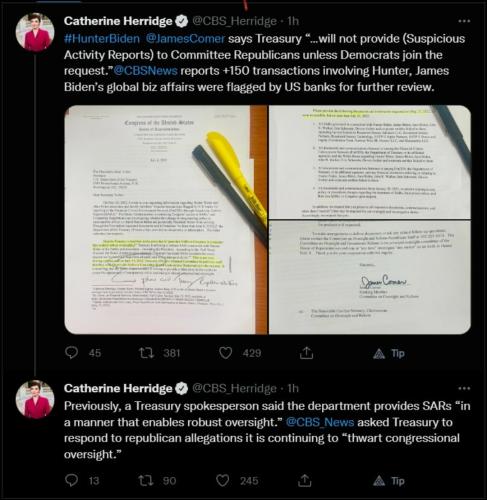Open the @JamesComer mention link
Viewport: 487px width, 500px height.
tap(185, 39)
